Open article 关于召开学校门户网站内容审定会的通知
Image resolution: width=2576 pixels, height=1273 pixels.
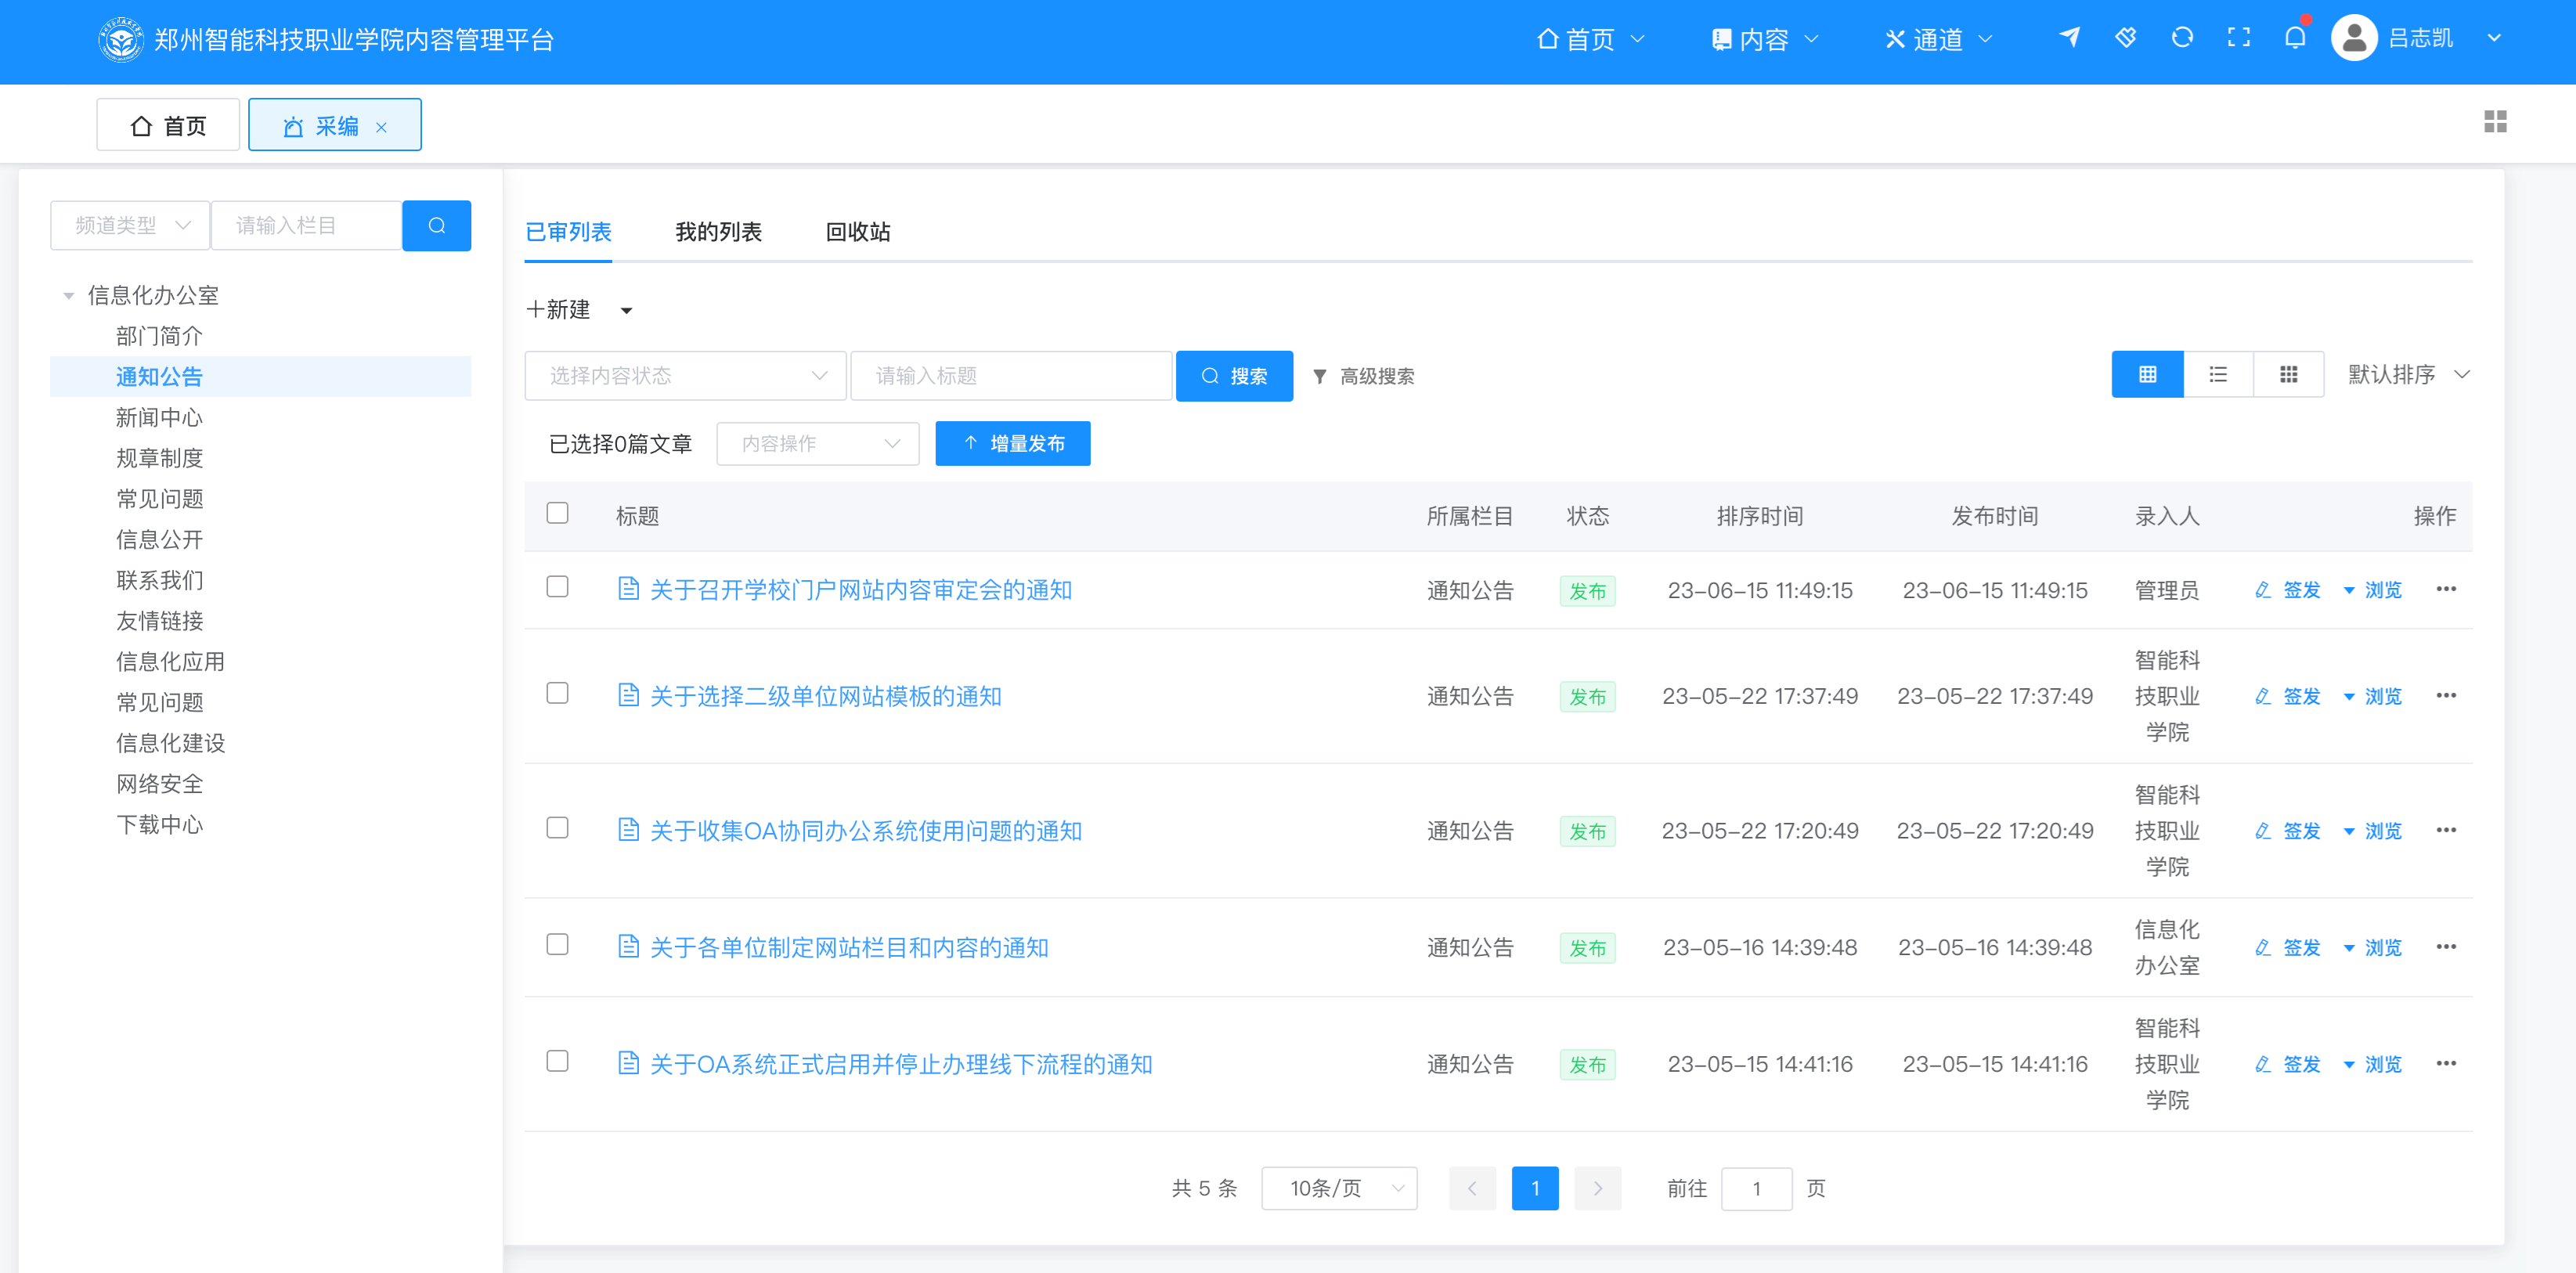860,590
